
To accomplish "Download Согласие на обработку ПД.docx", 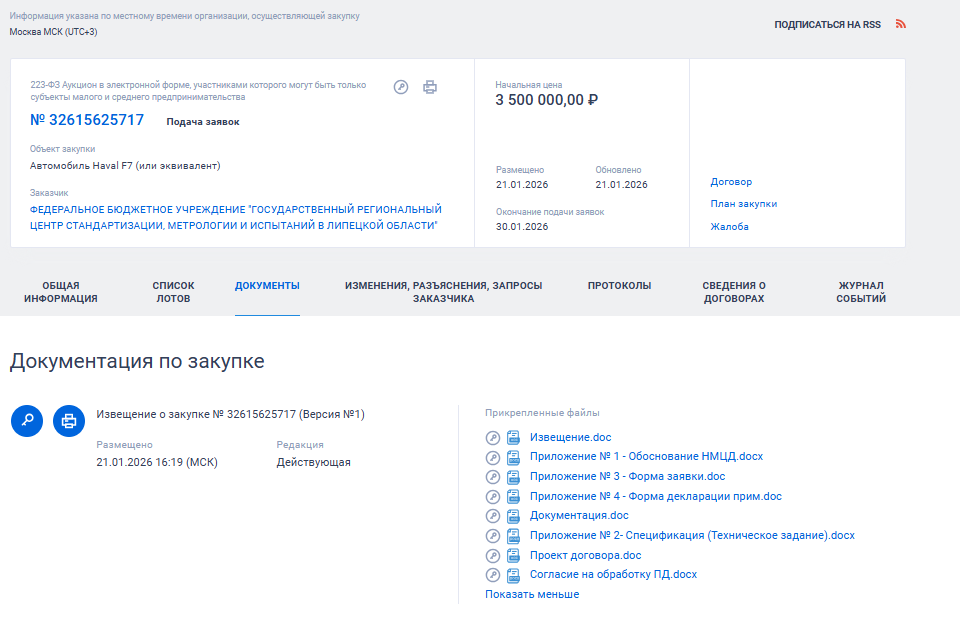I will (x=613, y=575).
